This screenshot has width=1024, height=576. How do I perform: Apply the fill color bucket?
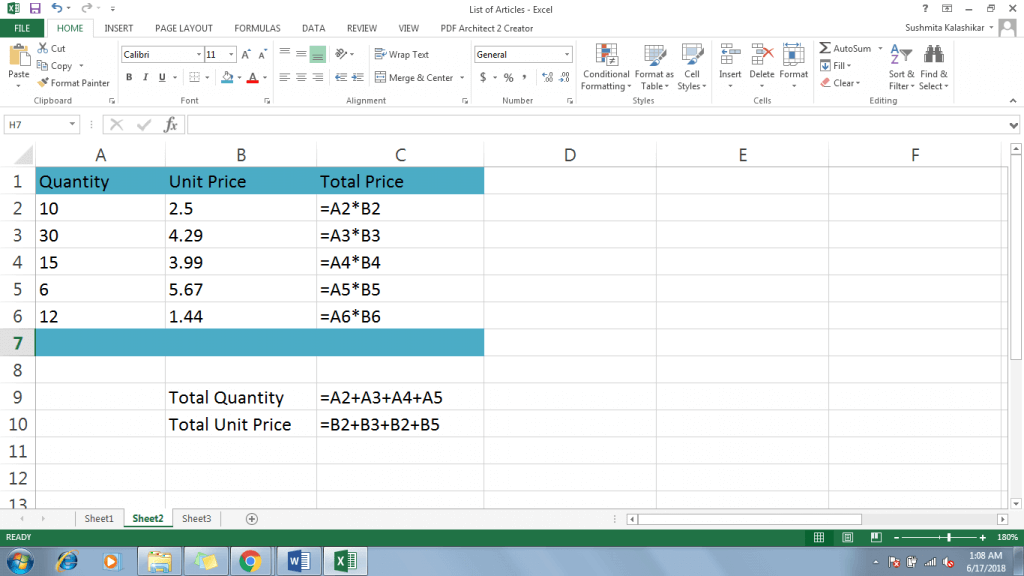[x=227, y=78]
